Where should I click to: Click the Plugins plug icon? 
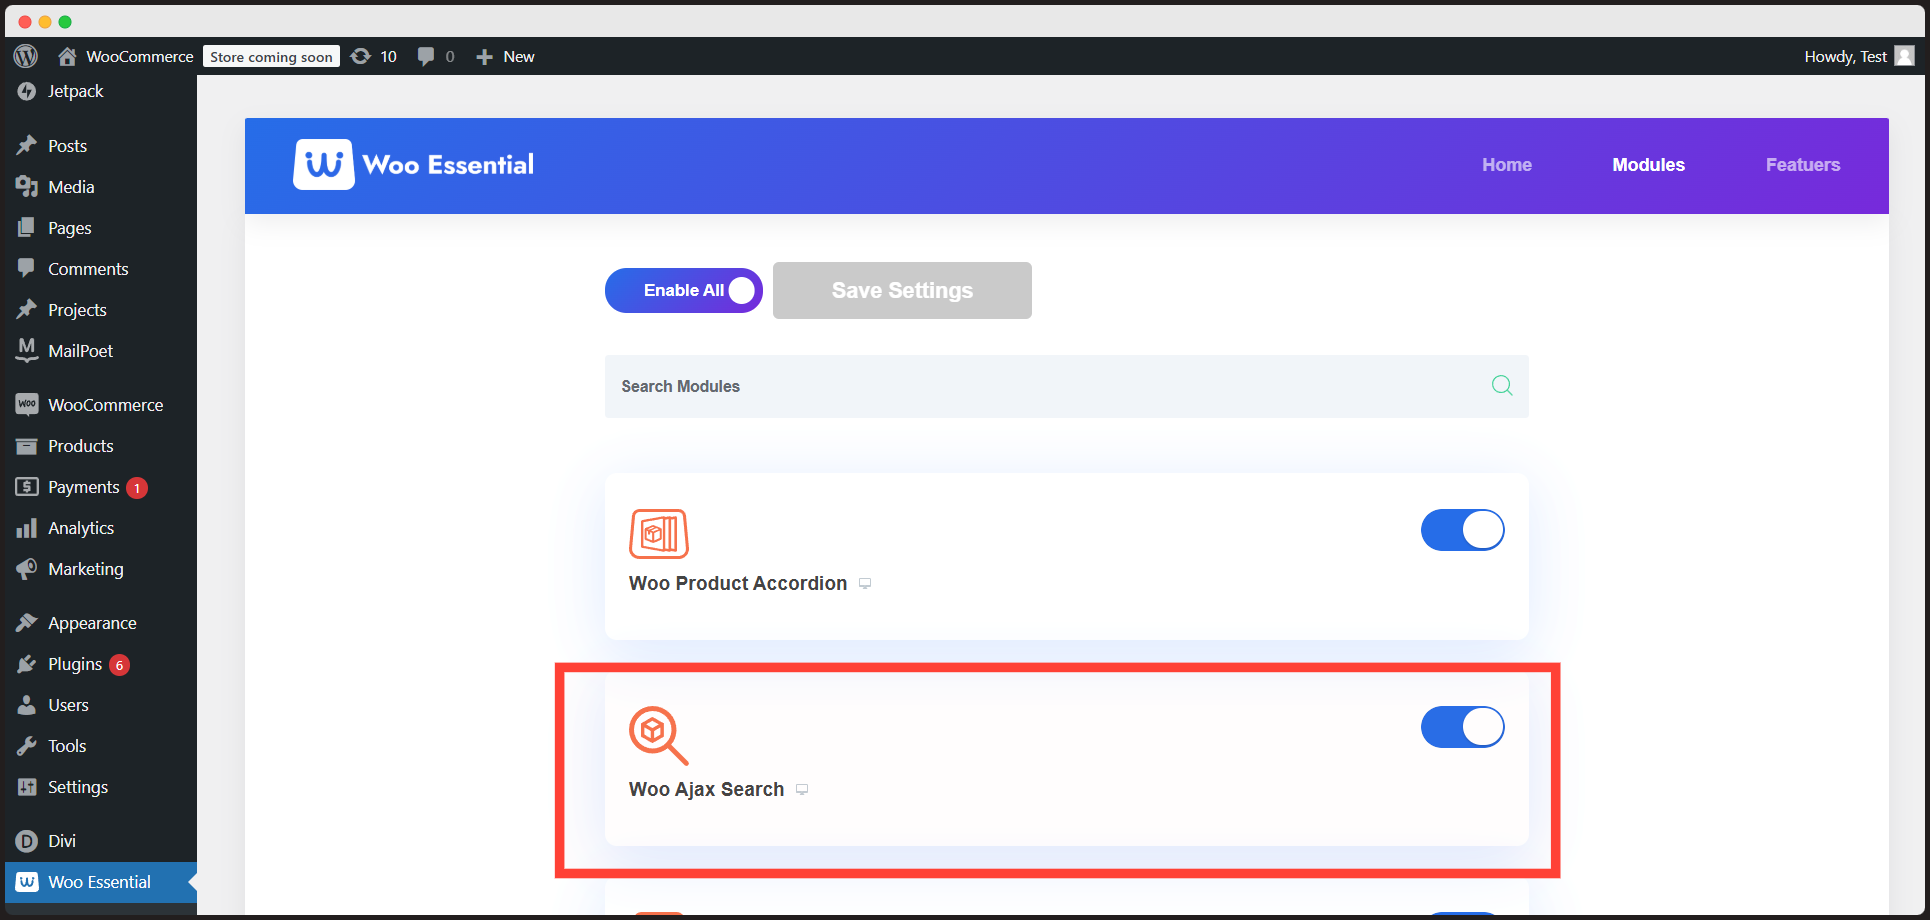[27, 664]
